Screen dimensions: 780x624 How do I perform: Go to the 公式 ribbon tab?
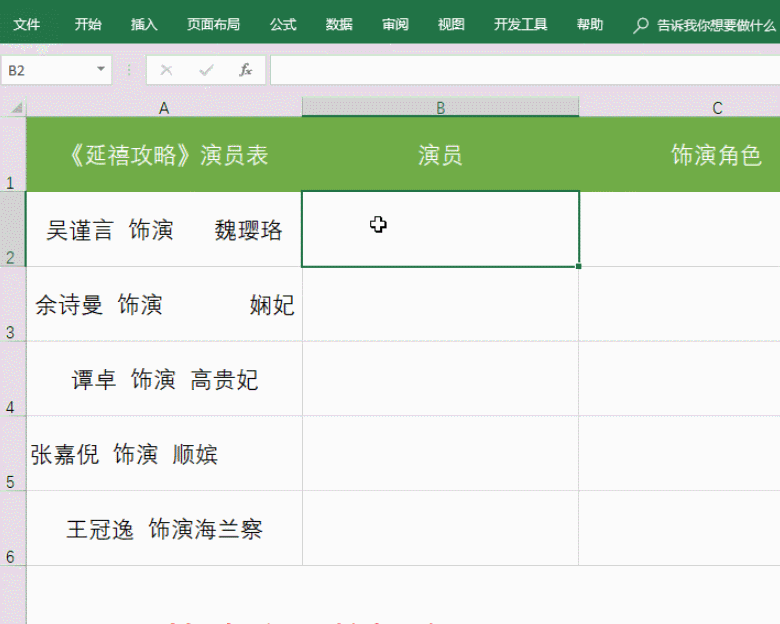pos(284,24)
